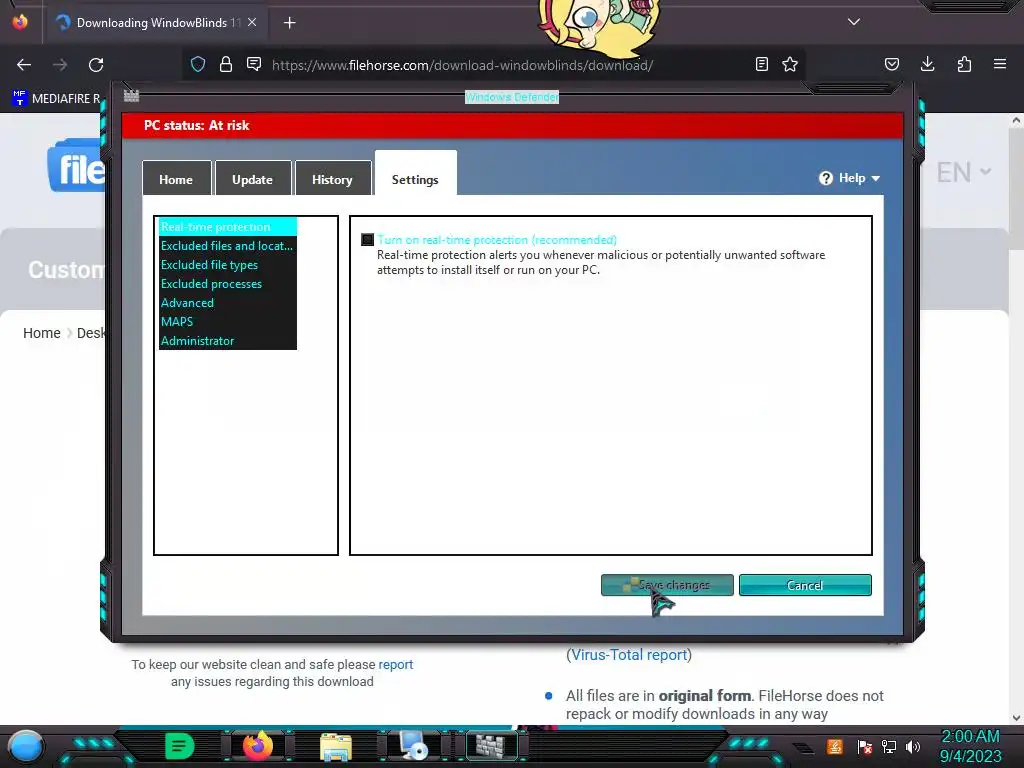
Task: Switch to the Update tab
Action: pyautogui.click(x=253, y=180)
